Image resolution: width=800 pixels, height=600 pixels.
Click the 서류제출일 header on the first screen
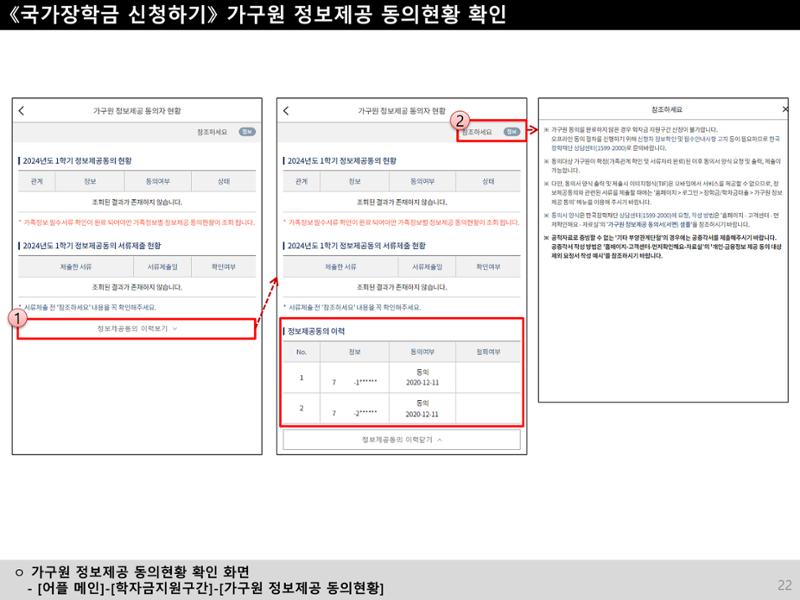coord(162,267)
